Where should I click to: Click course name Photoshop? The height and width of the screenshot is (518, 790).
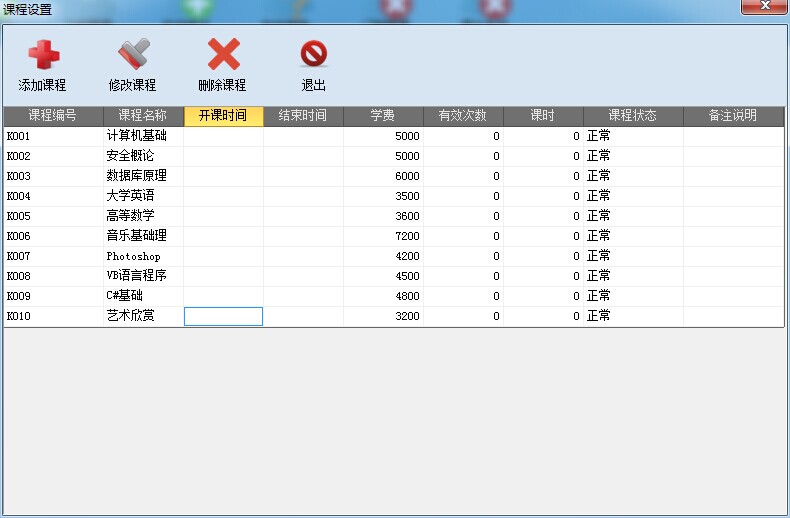[134, 256]
